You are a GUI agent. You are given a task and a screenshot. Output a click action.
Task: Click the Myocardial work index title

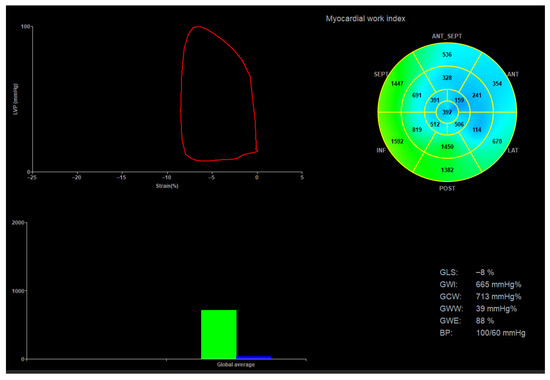365,19
